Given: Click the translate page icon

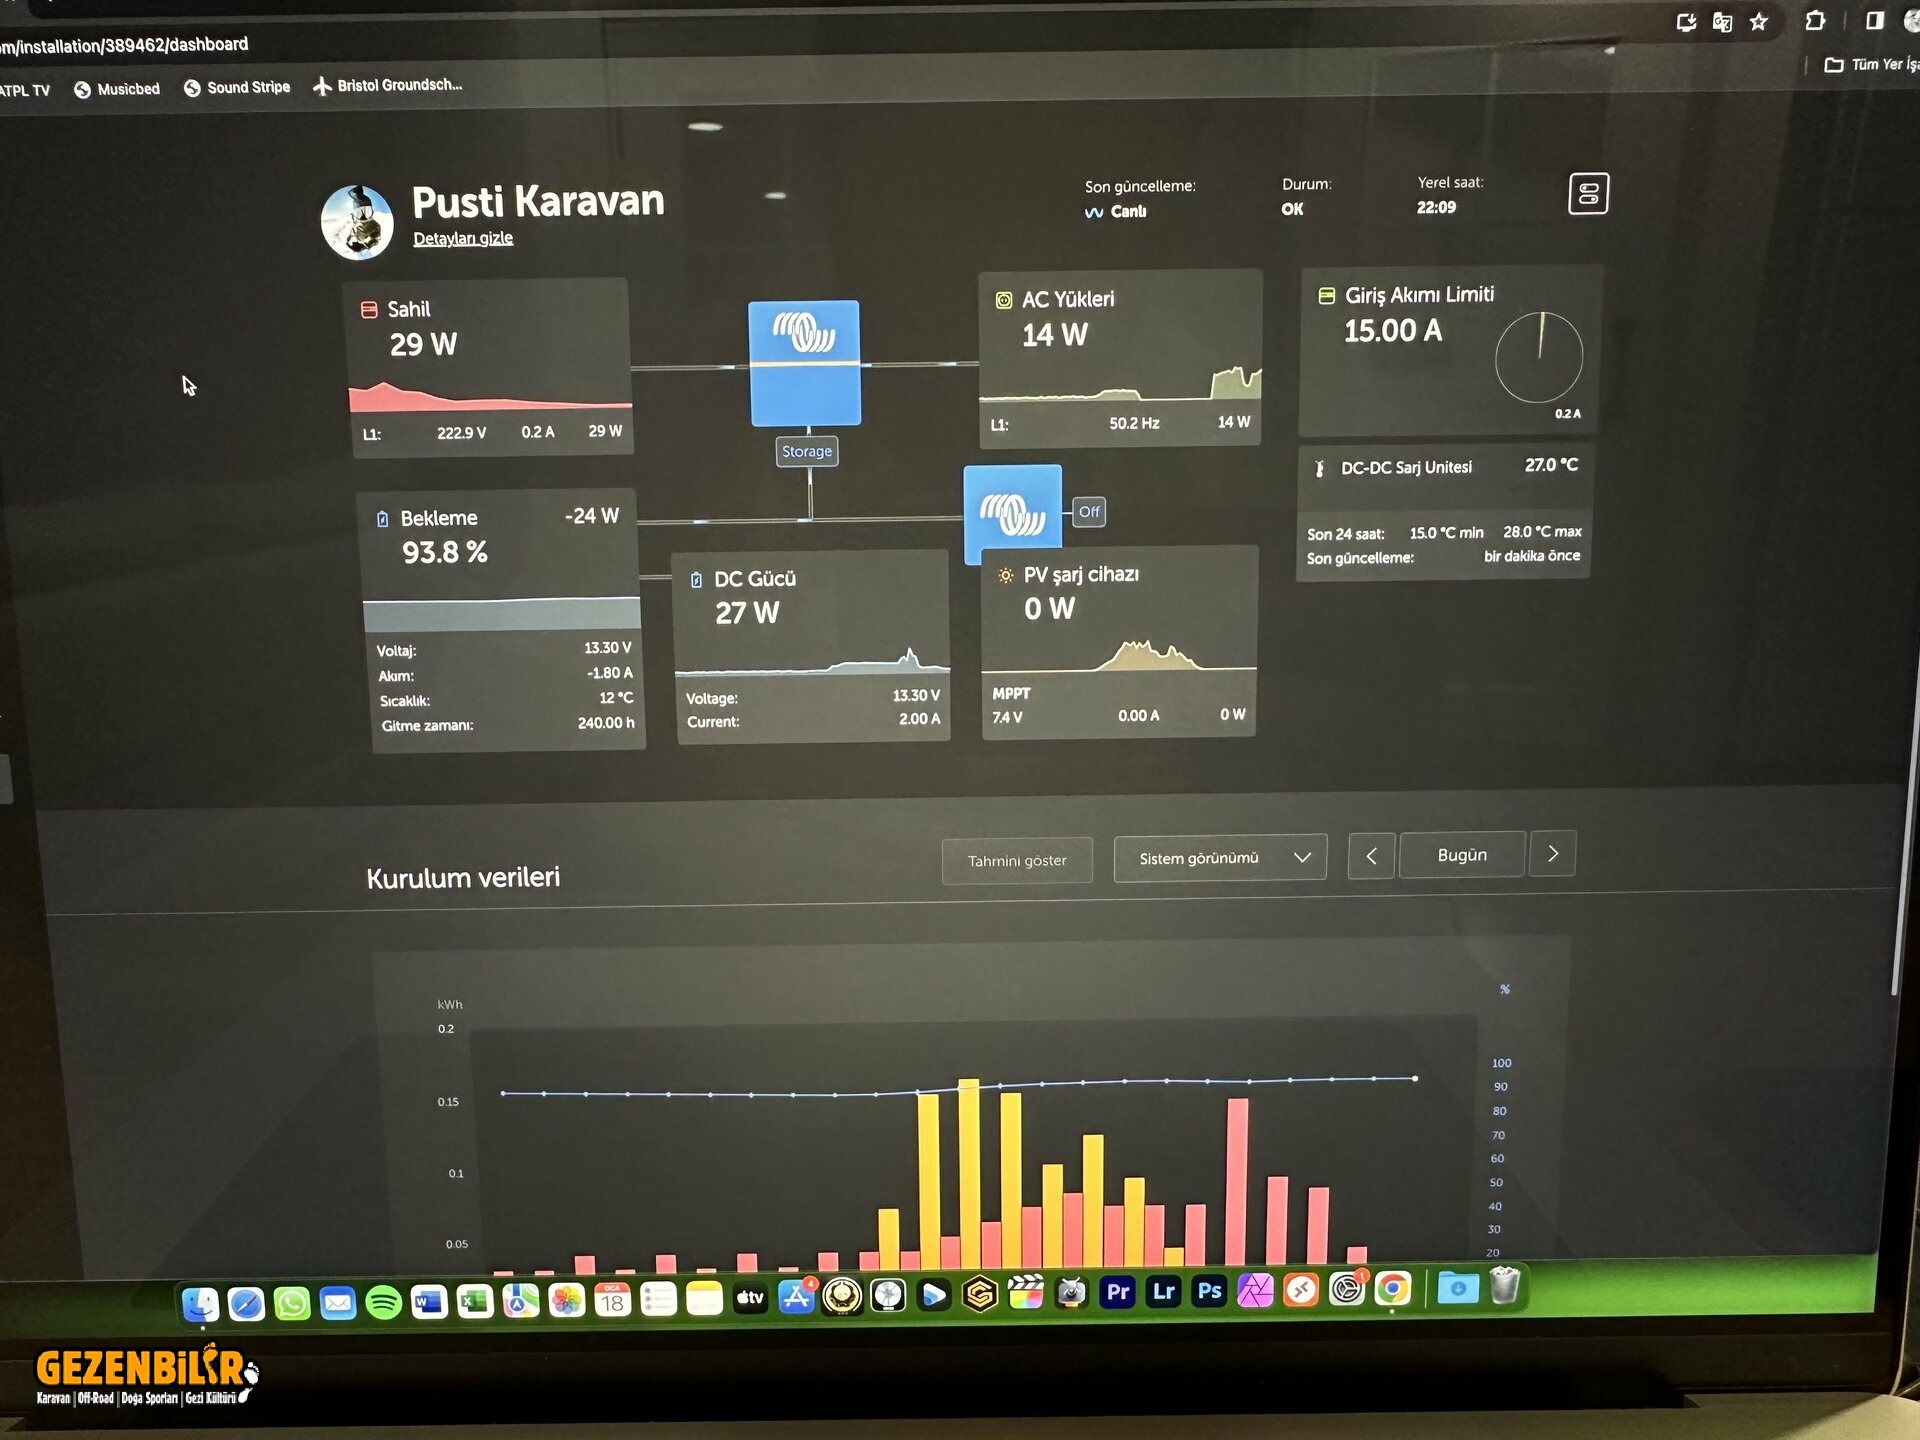Looking at the screenshot, I should pos(1722,22).
